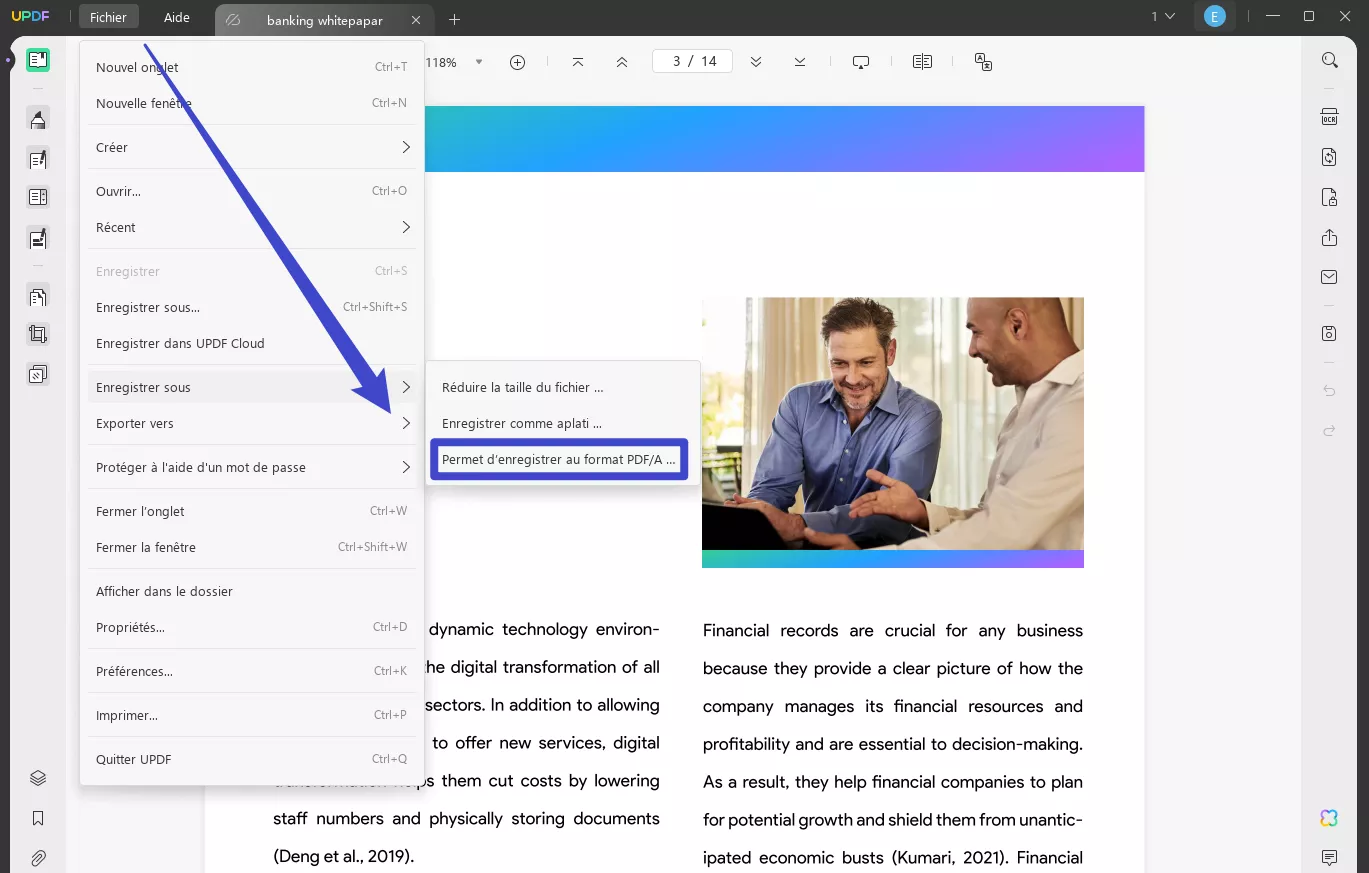
Task: Open the document search tool
Action: point(1330,60)
